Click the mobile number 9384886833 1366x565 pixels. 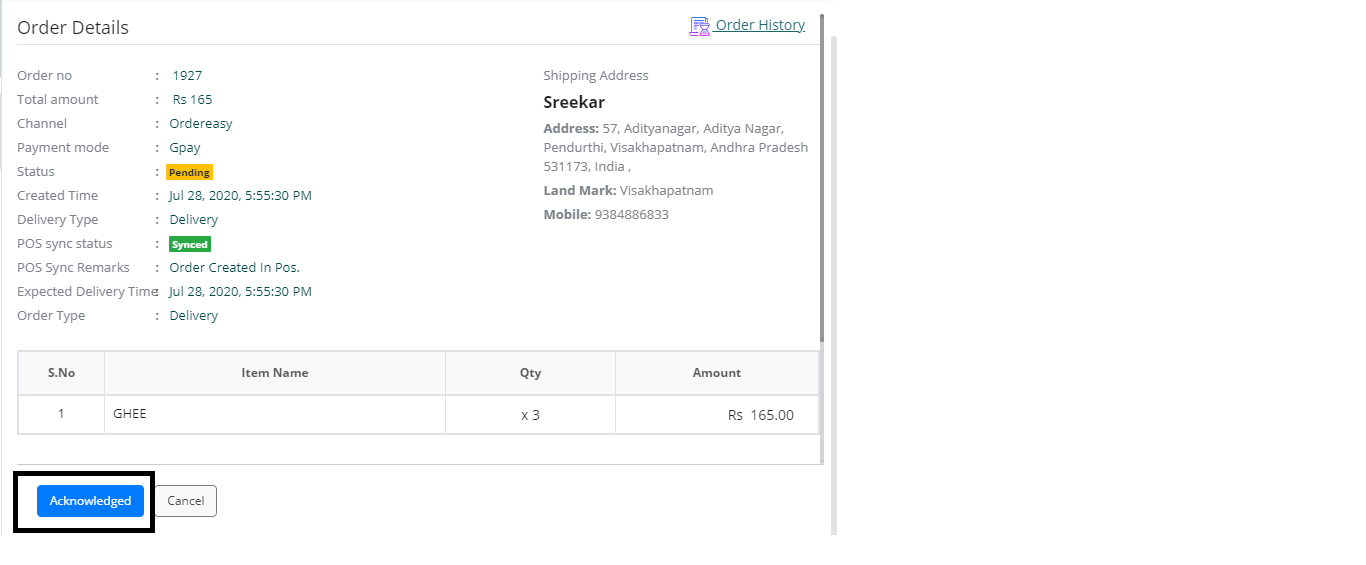tap(631, 215)
